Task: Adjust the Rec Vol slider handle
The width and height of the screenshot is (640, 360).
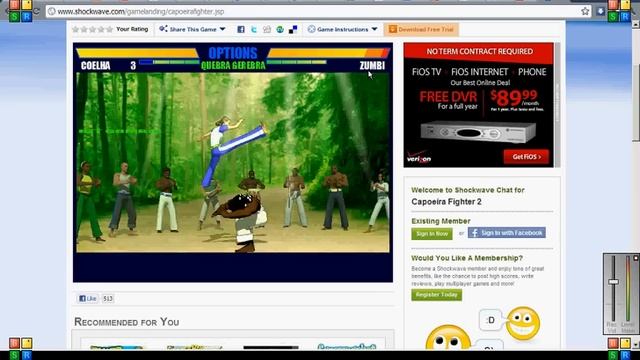Action: 613,282
